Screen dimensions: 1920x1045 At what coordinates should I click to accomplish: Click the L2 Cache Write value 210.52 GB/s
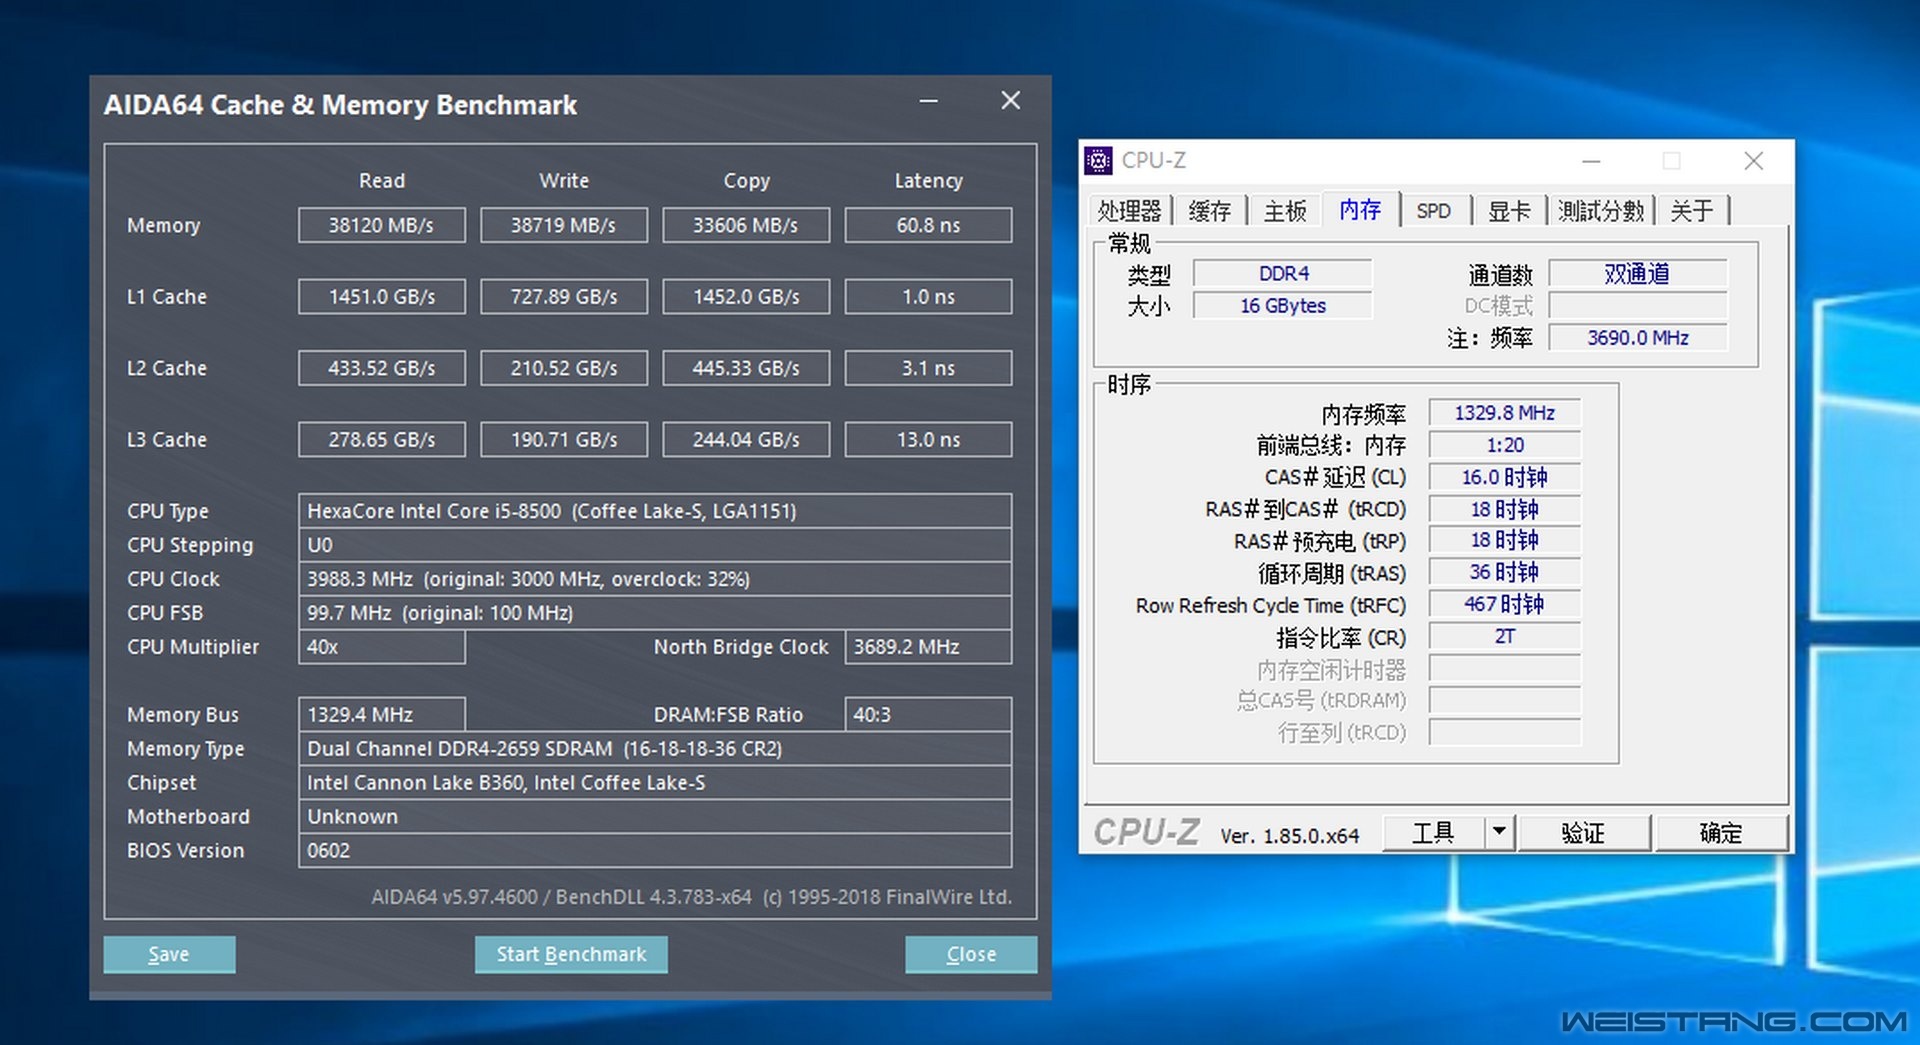(564, 368)
